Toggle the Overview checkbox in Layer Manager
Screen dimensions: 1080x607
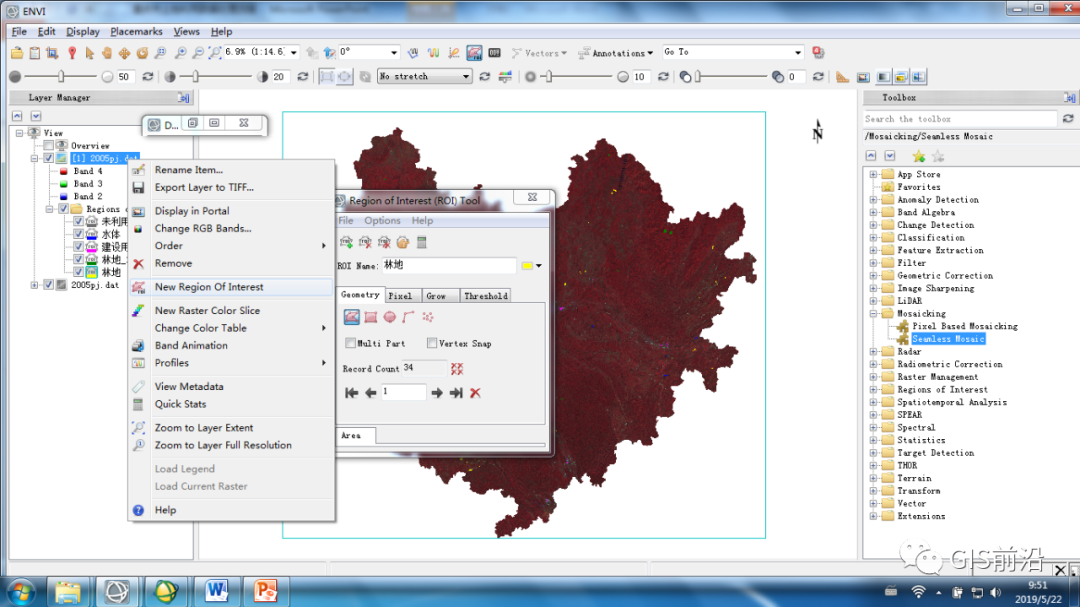(48, 145)
